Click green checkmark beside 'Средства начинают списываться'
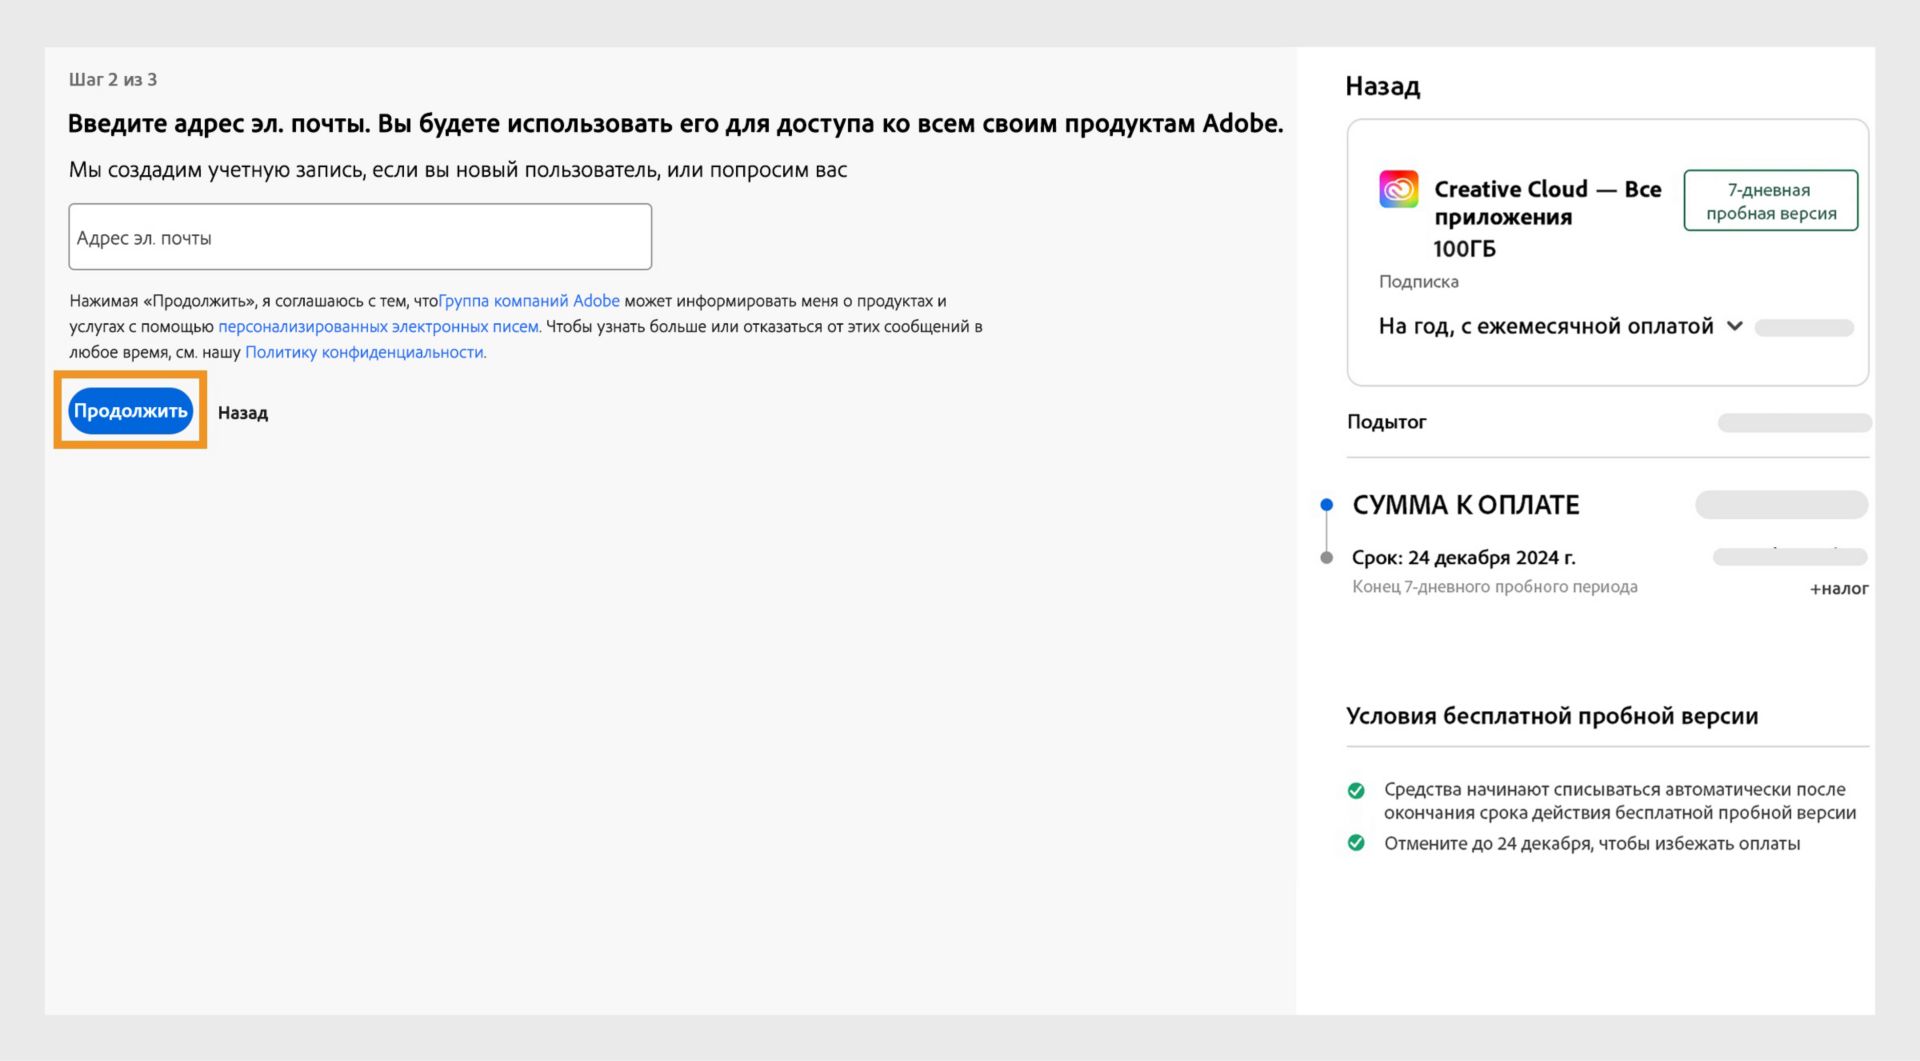 1356,791
